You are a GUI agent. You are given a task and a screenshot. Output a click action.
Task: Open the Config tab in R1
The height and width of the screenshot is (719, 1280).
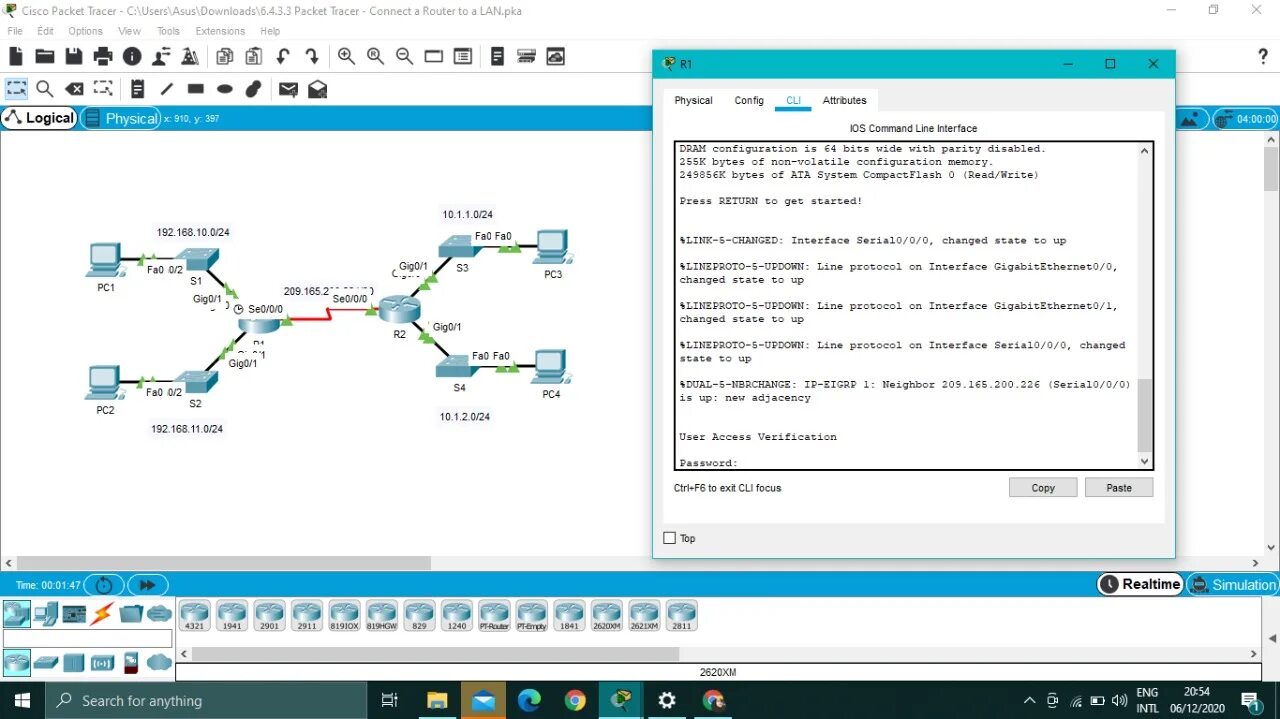(x=749, y=100)
